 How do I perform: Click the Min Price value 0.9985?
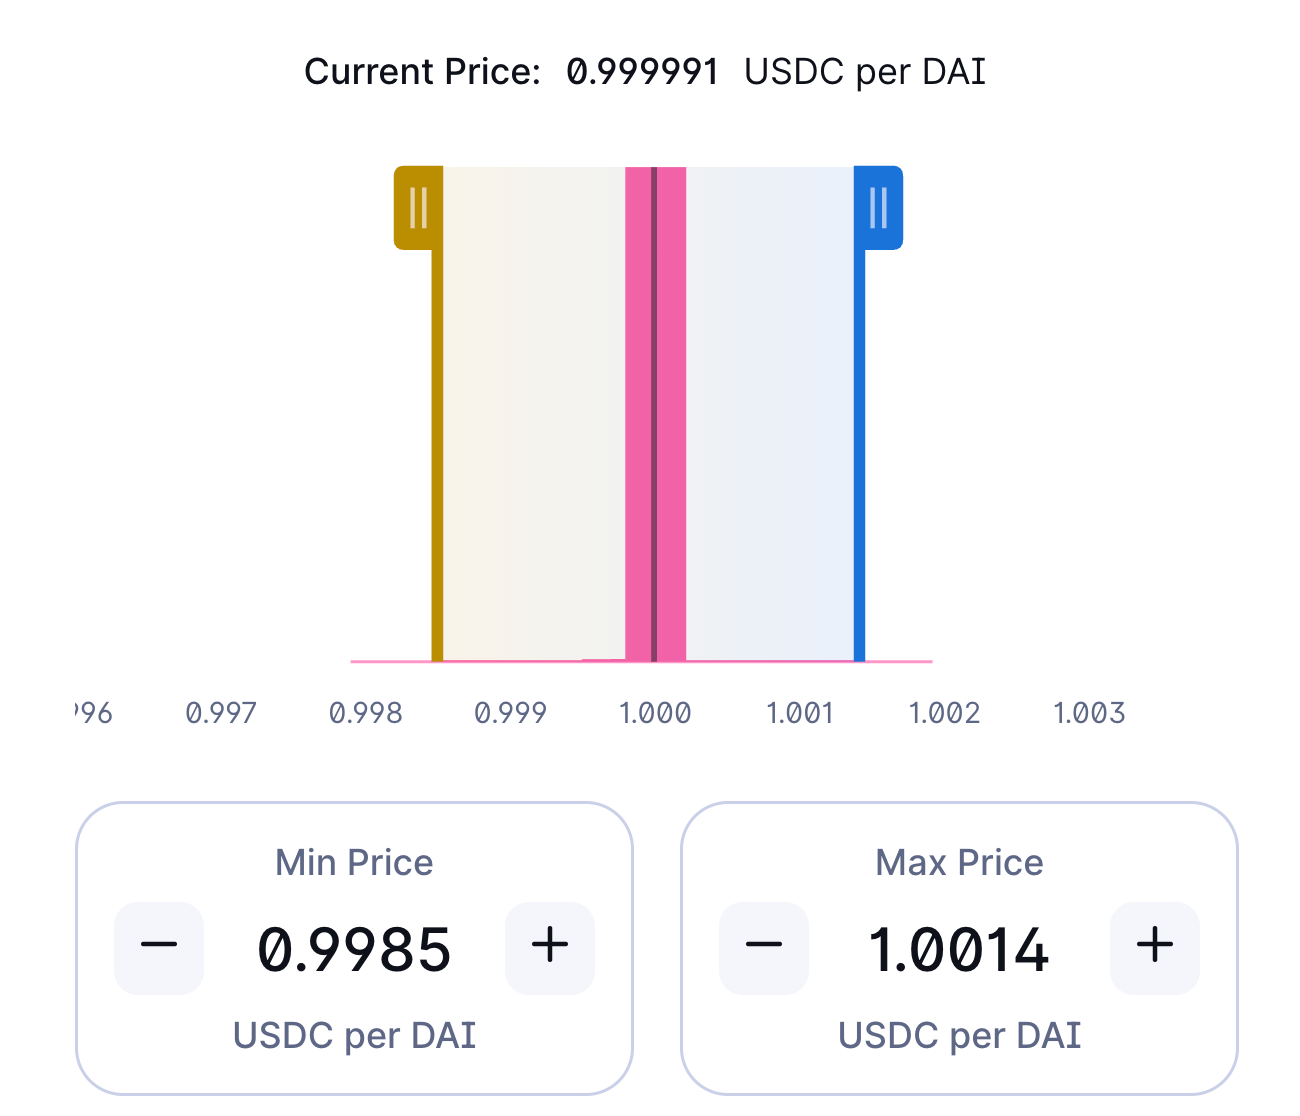[x=354, y=949]
